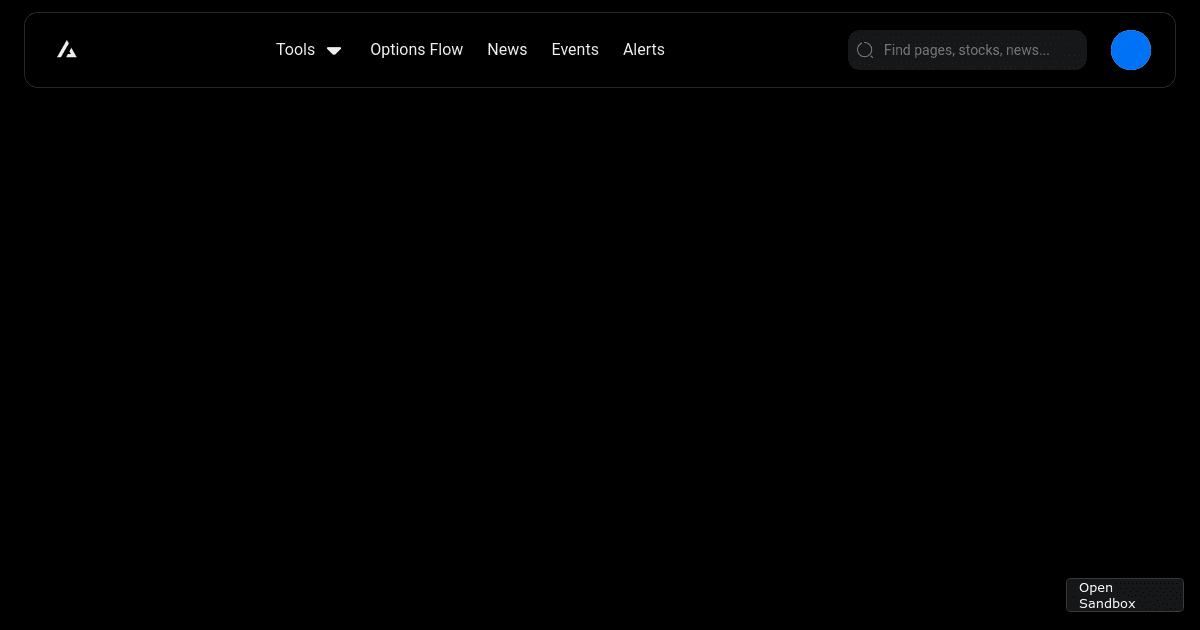The width and height of the screenshot is (1200, 630).
Task: Launch the sandbox from the corner button
Action: coord(1124,595)
